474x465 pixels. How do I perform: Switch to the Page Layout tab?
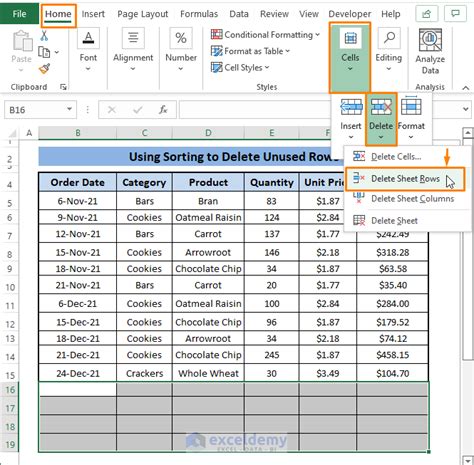point(143,14)
